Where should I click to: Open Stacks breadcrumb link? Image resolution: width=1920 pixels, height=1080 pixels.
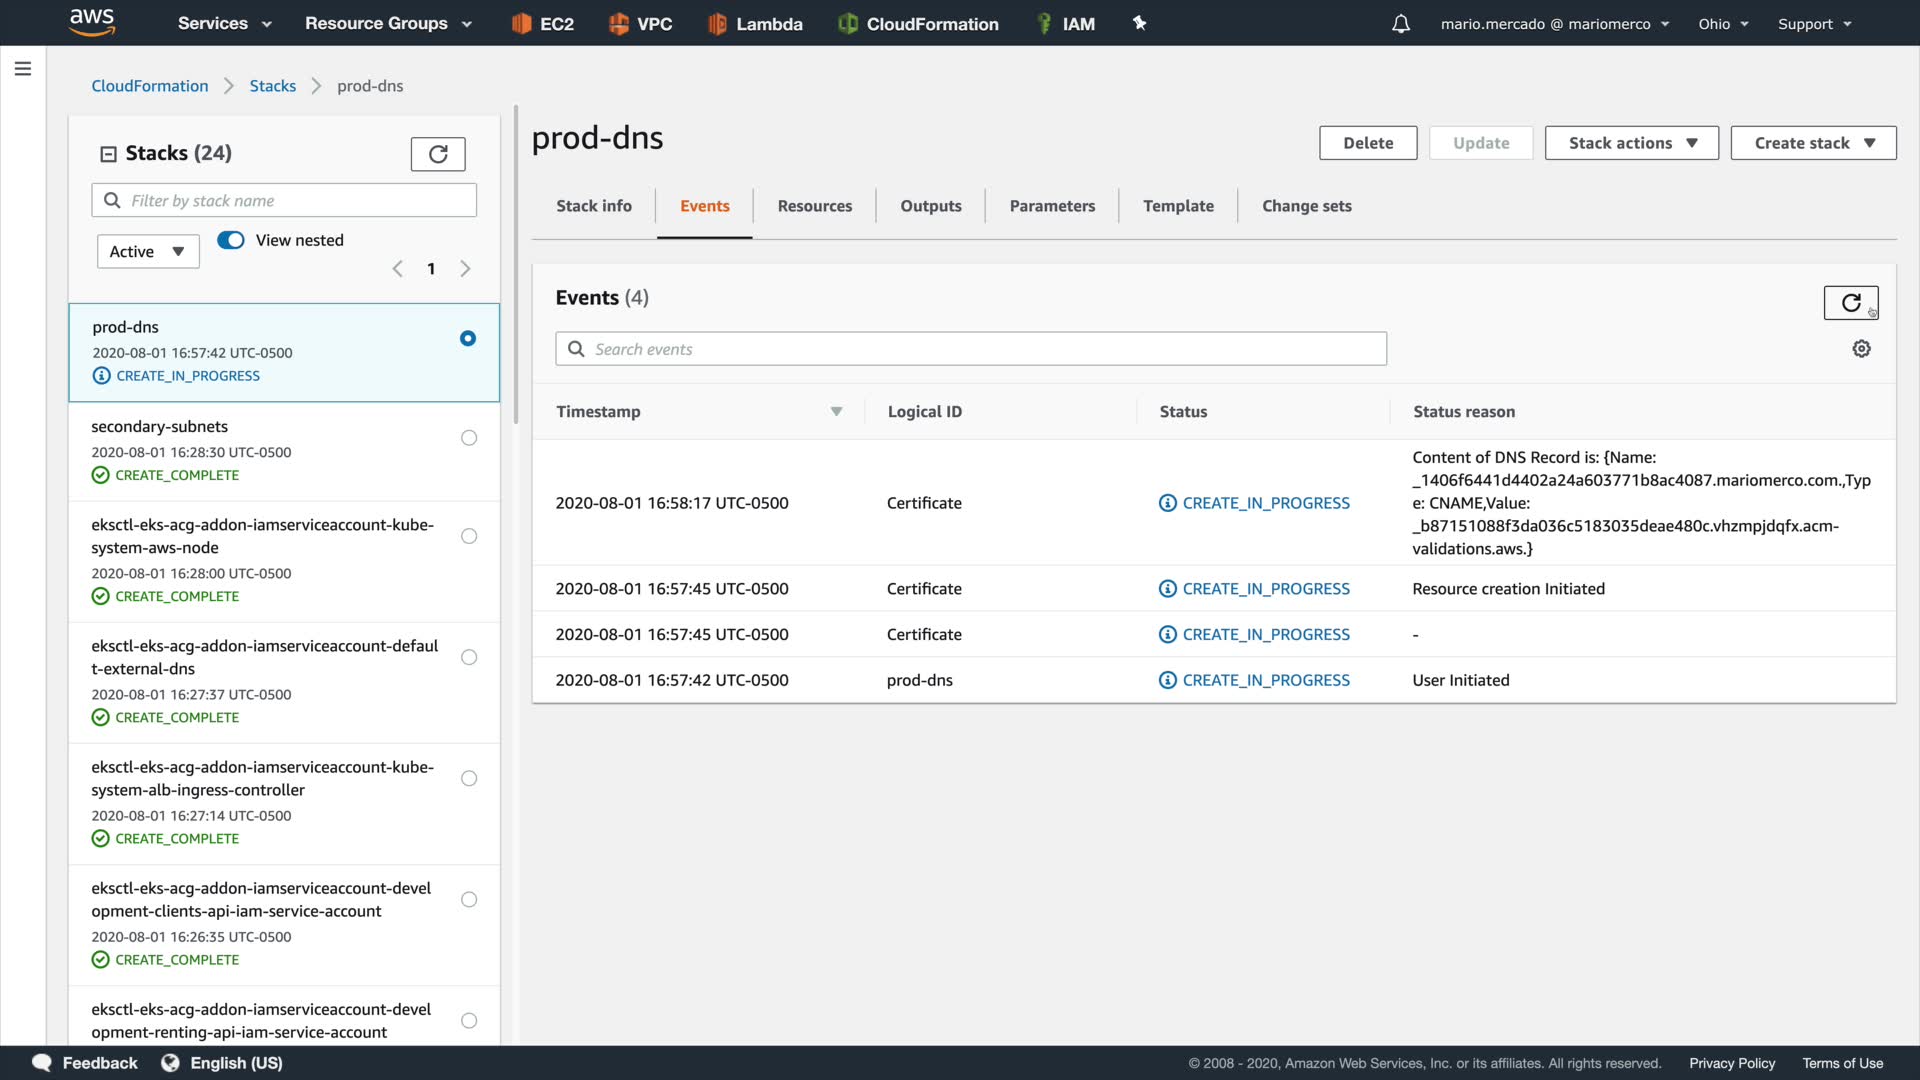coord(272,86)
